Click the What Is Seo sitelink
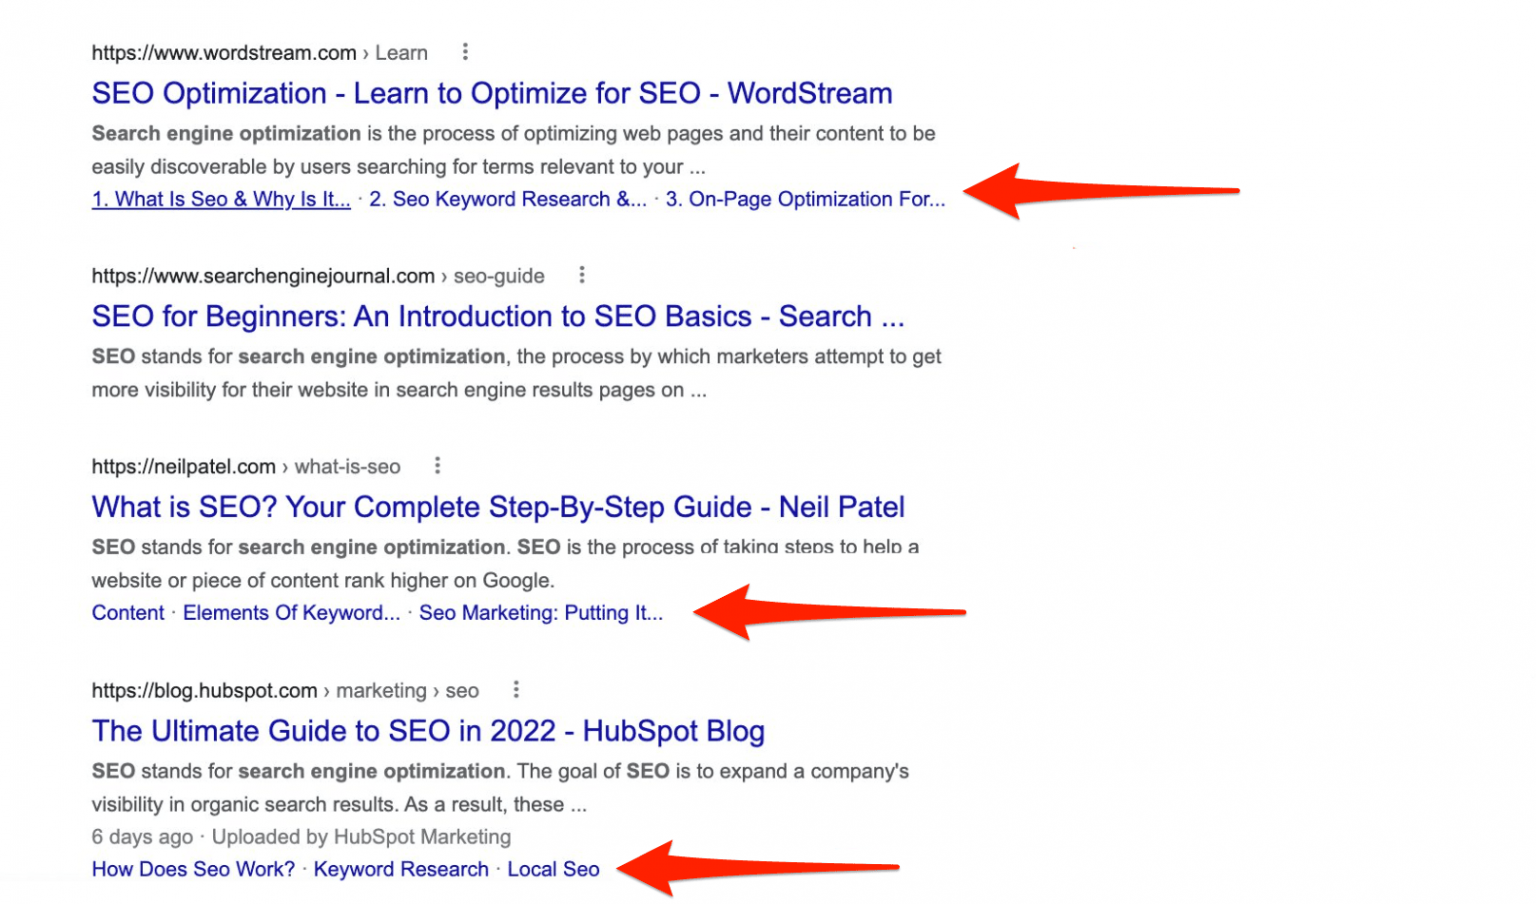The height and width of the screenshot is (904, 1536). [x=220, y=199]
